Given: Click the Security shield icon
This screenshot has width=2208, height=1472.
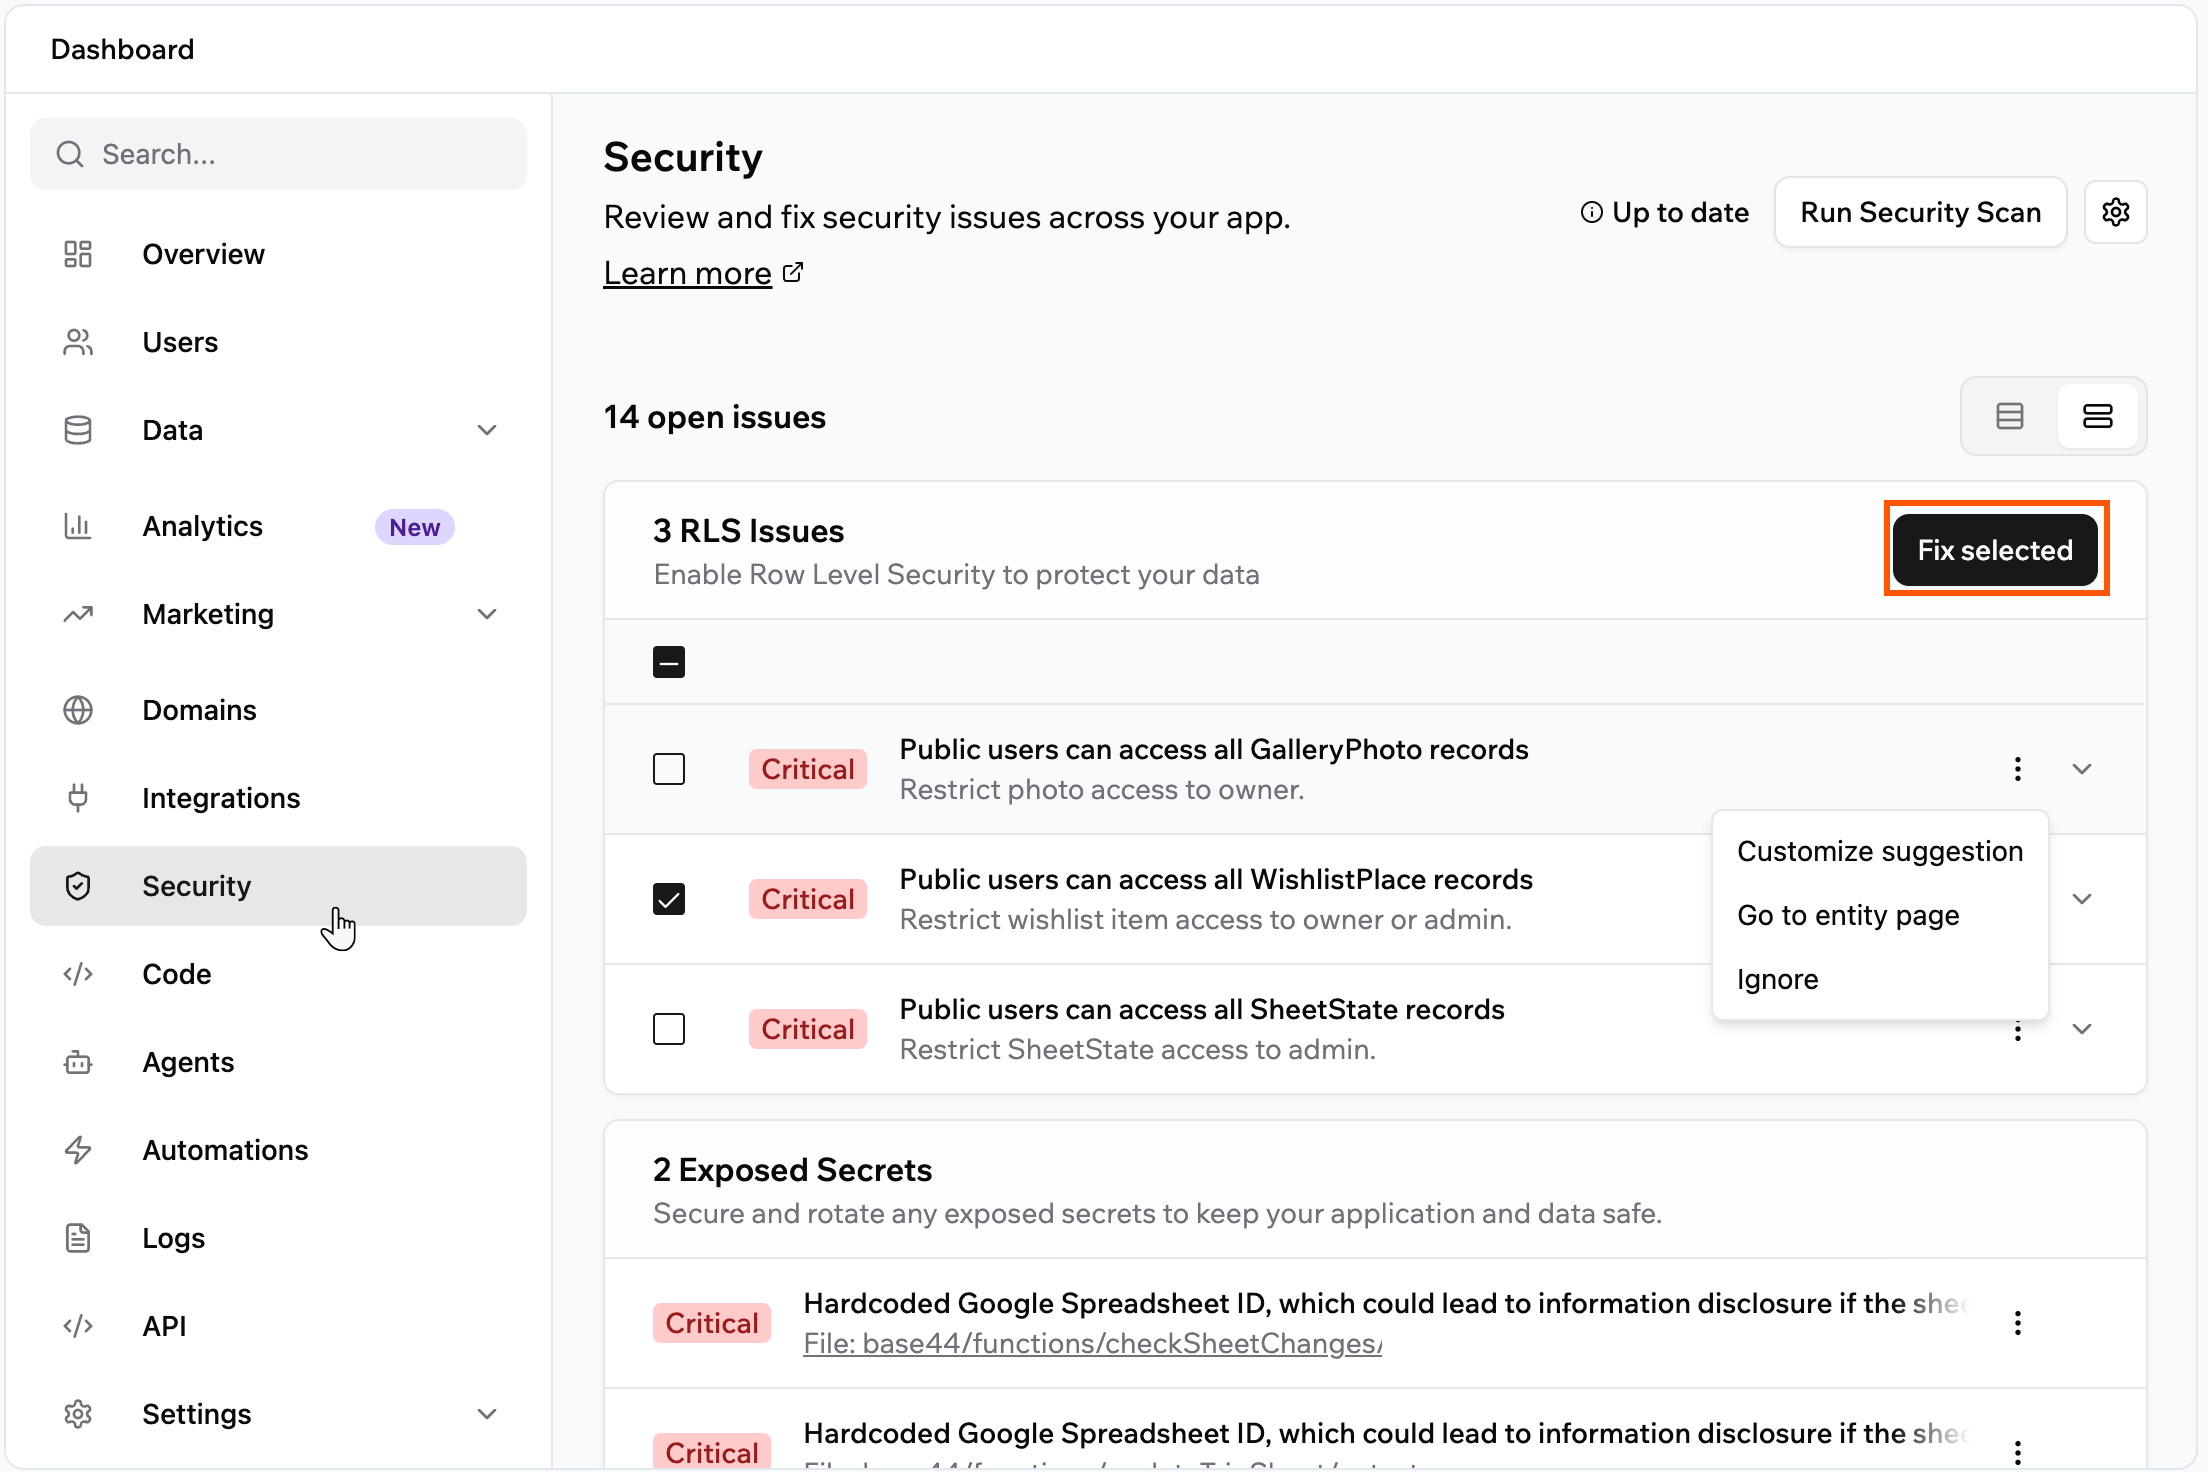Looking at the screenshot, I should tap(78, 886).
